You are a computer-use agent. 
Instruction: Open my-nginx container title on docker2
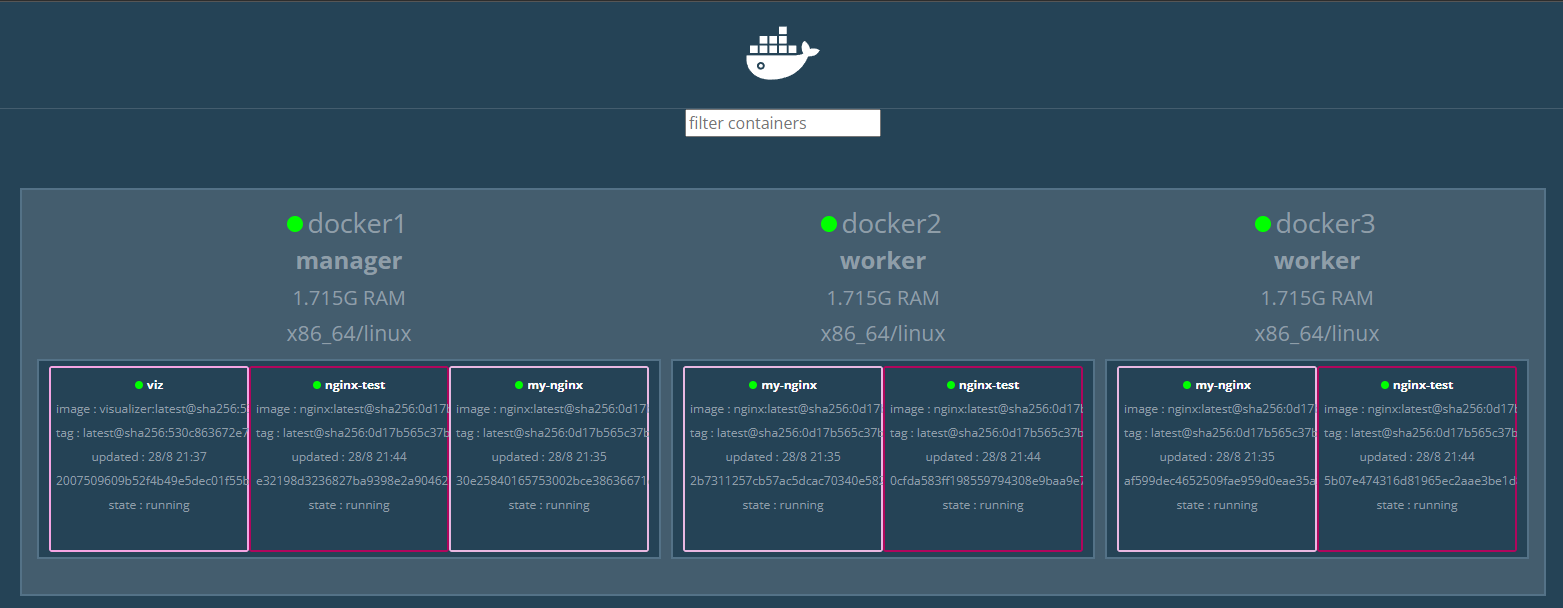click(789, 385)
